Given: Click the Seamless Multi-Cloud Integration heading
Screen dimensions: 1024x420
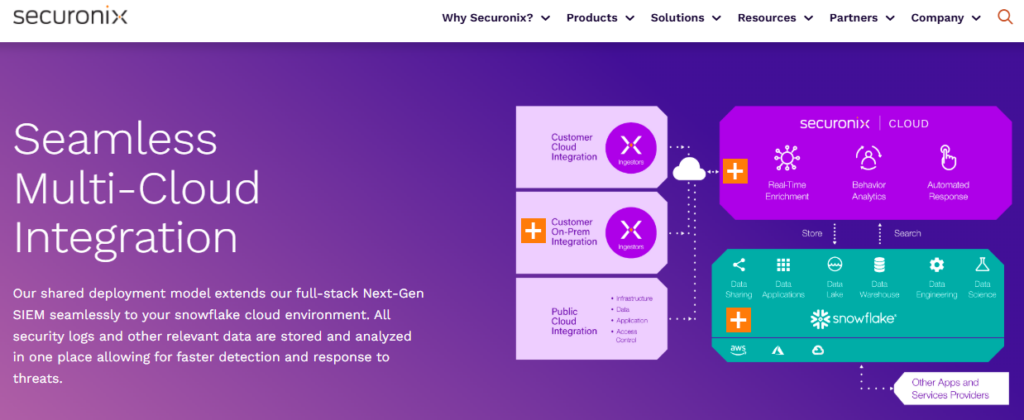Looking at the screenshot, I should point(136,189).
